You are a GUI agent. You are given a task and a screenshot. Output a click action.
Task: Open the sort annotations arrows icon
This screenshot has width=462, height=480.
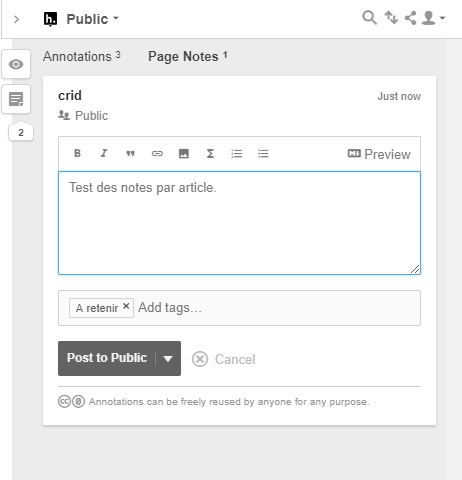(x=391, y=18)
